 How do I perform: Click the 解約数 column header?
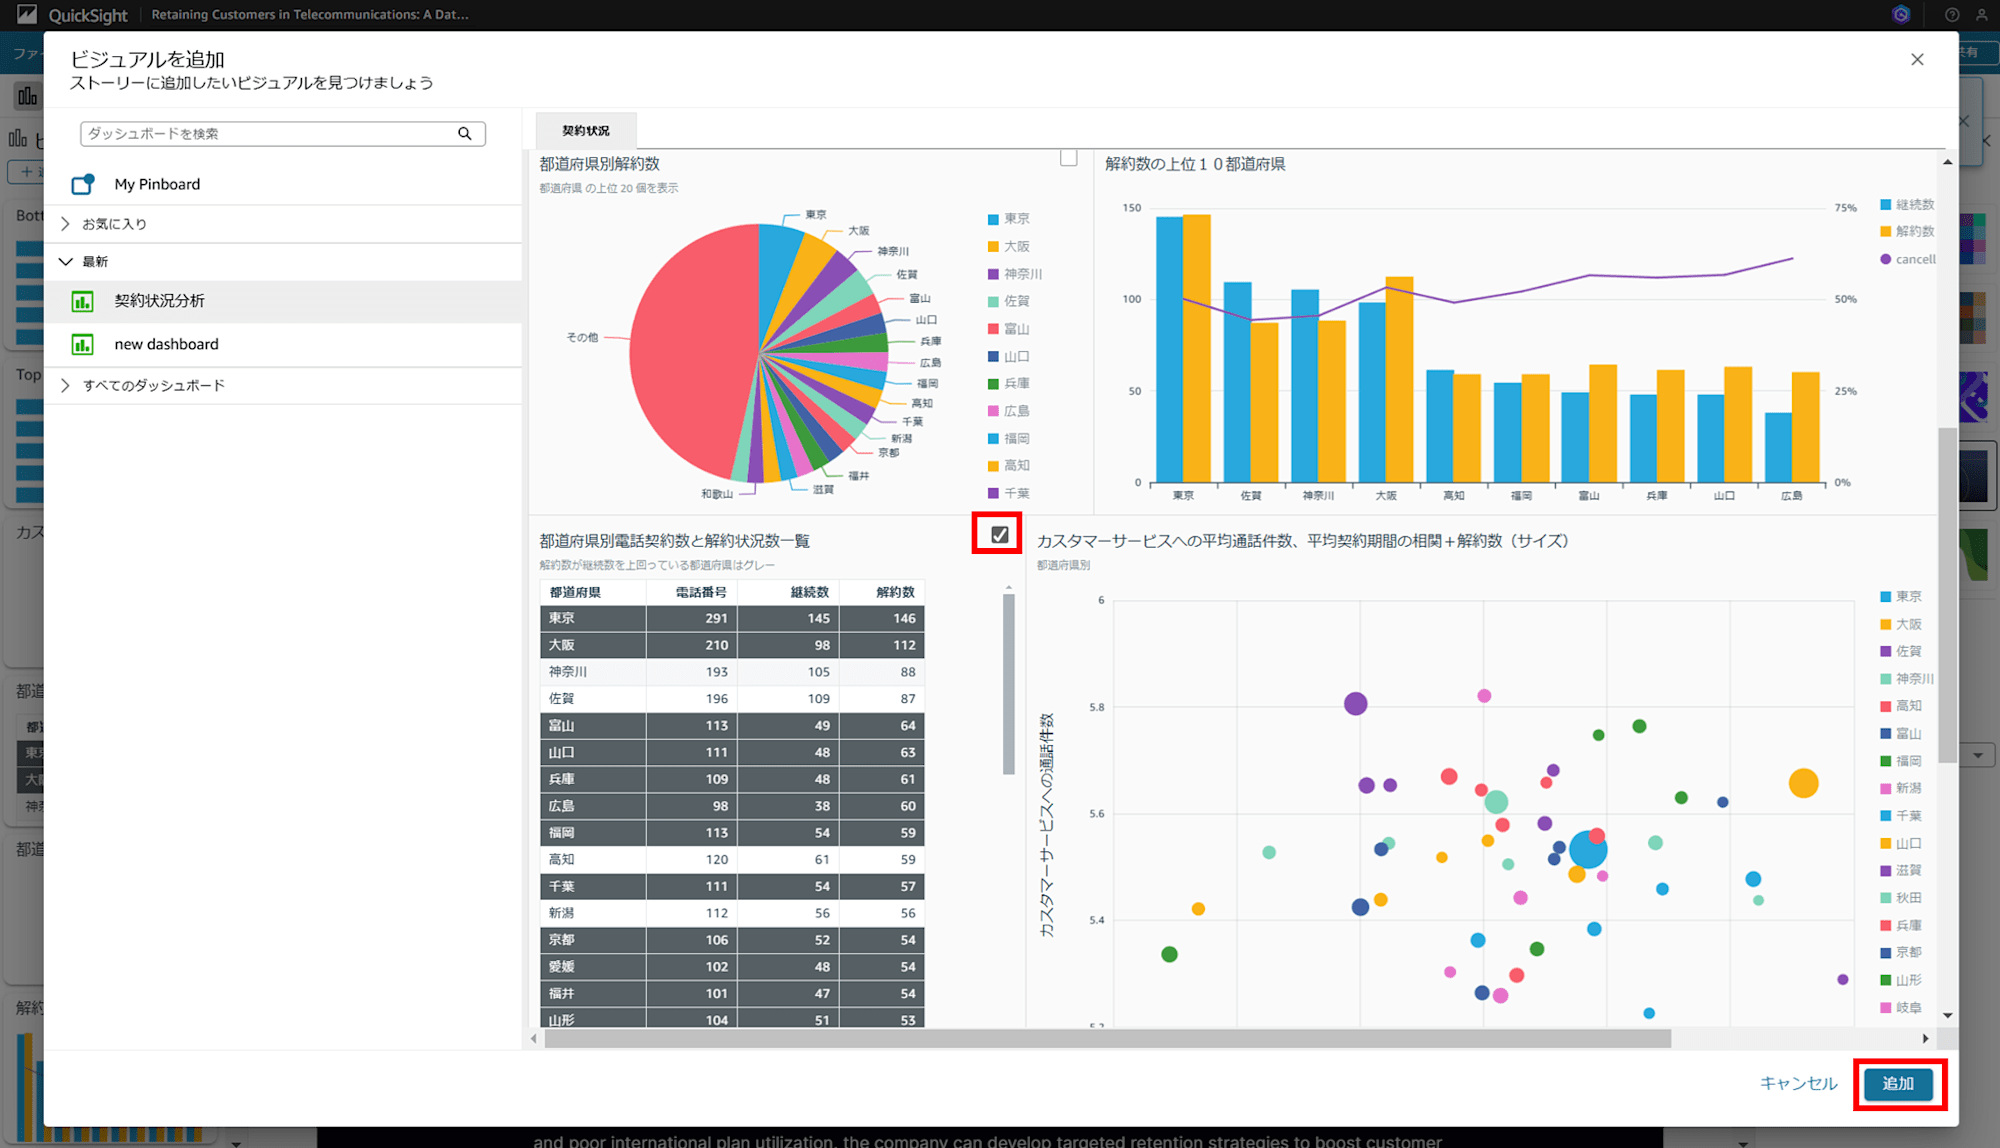882,593
